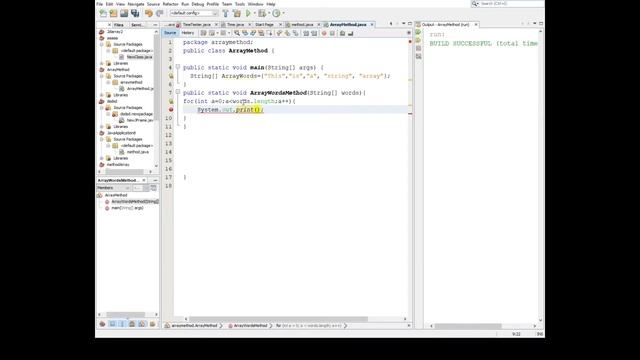Click the Stop icon in Output sidebar

pyautogui.click(x=418, y=49)
